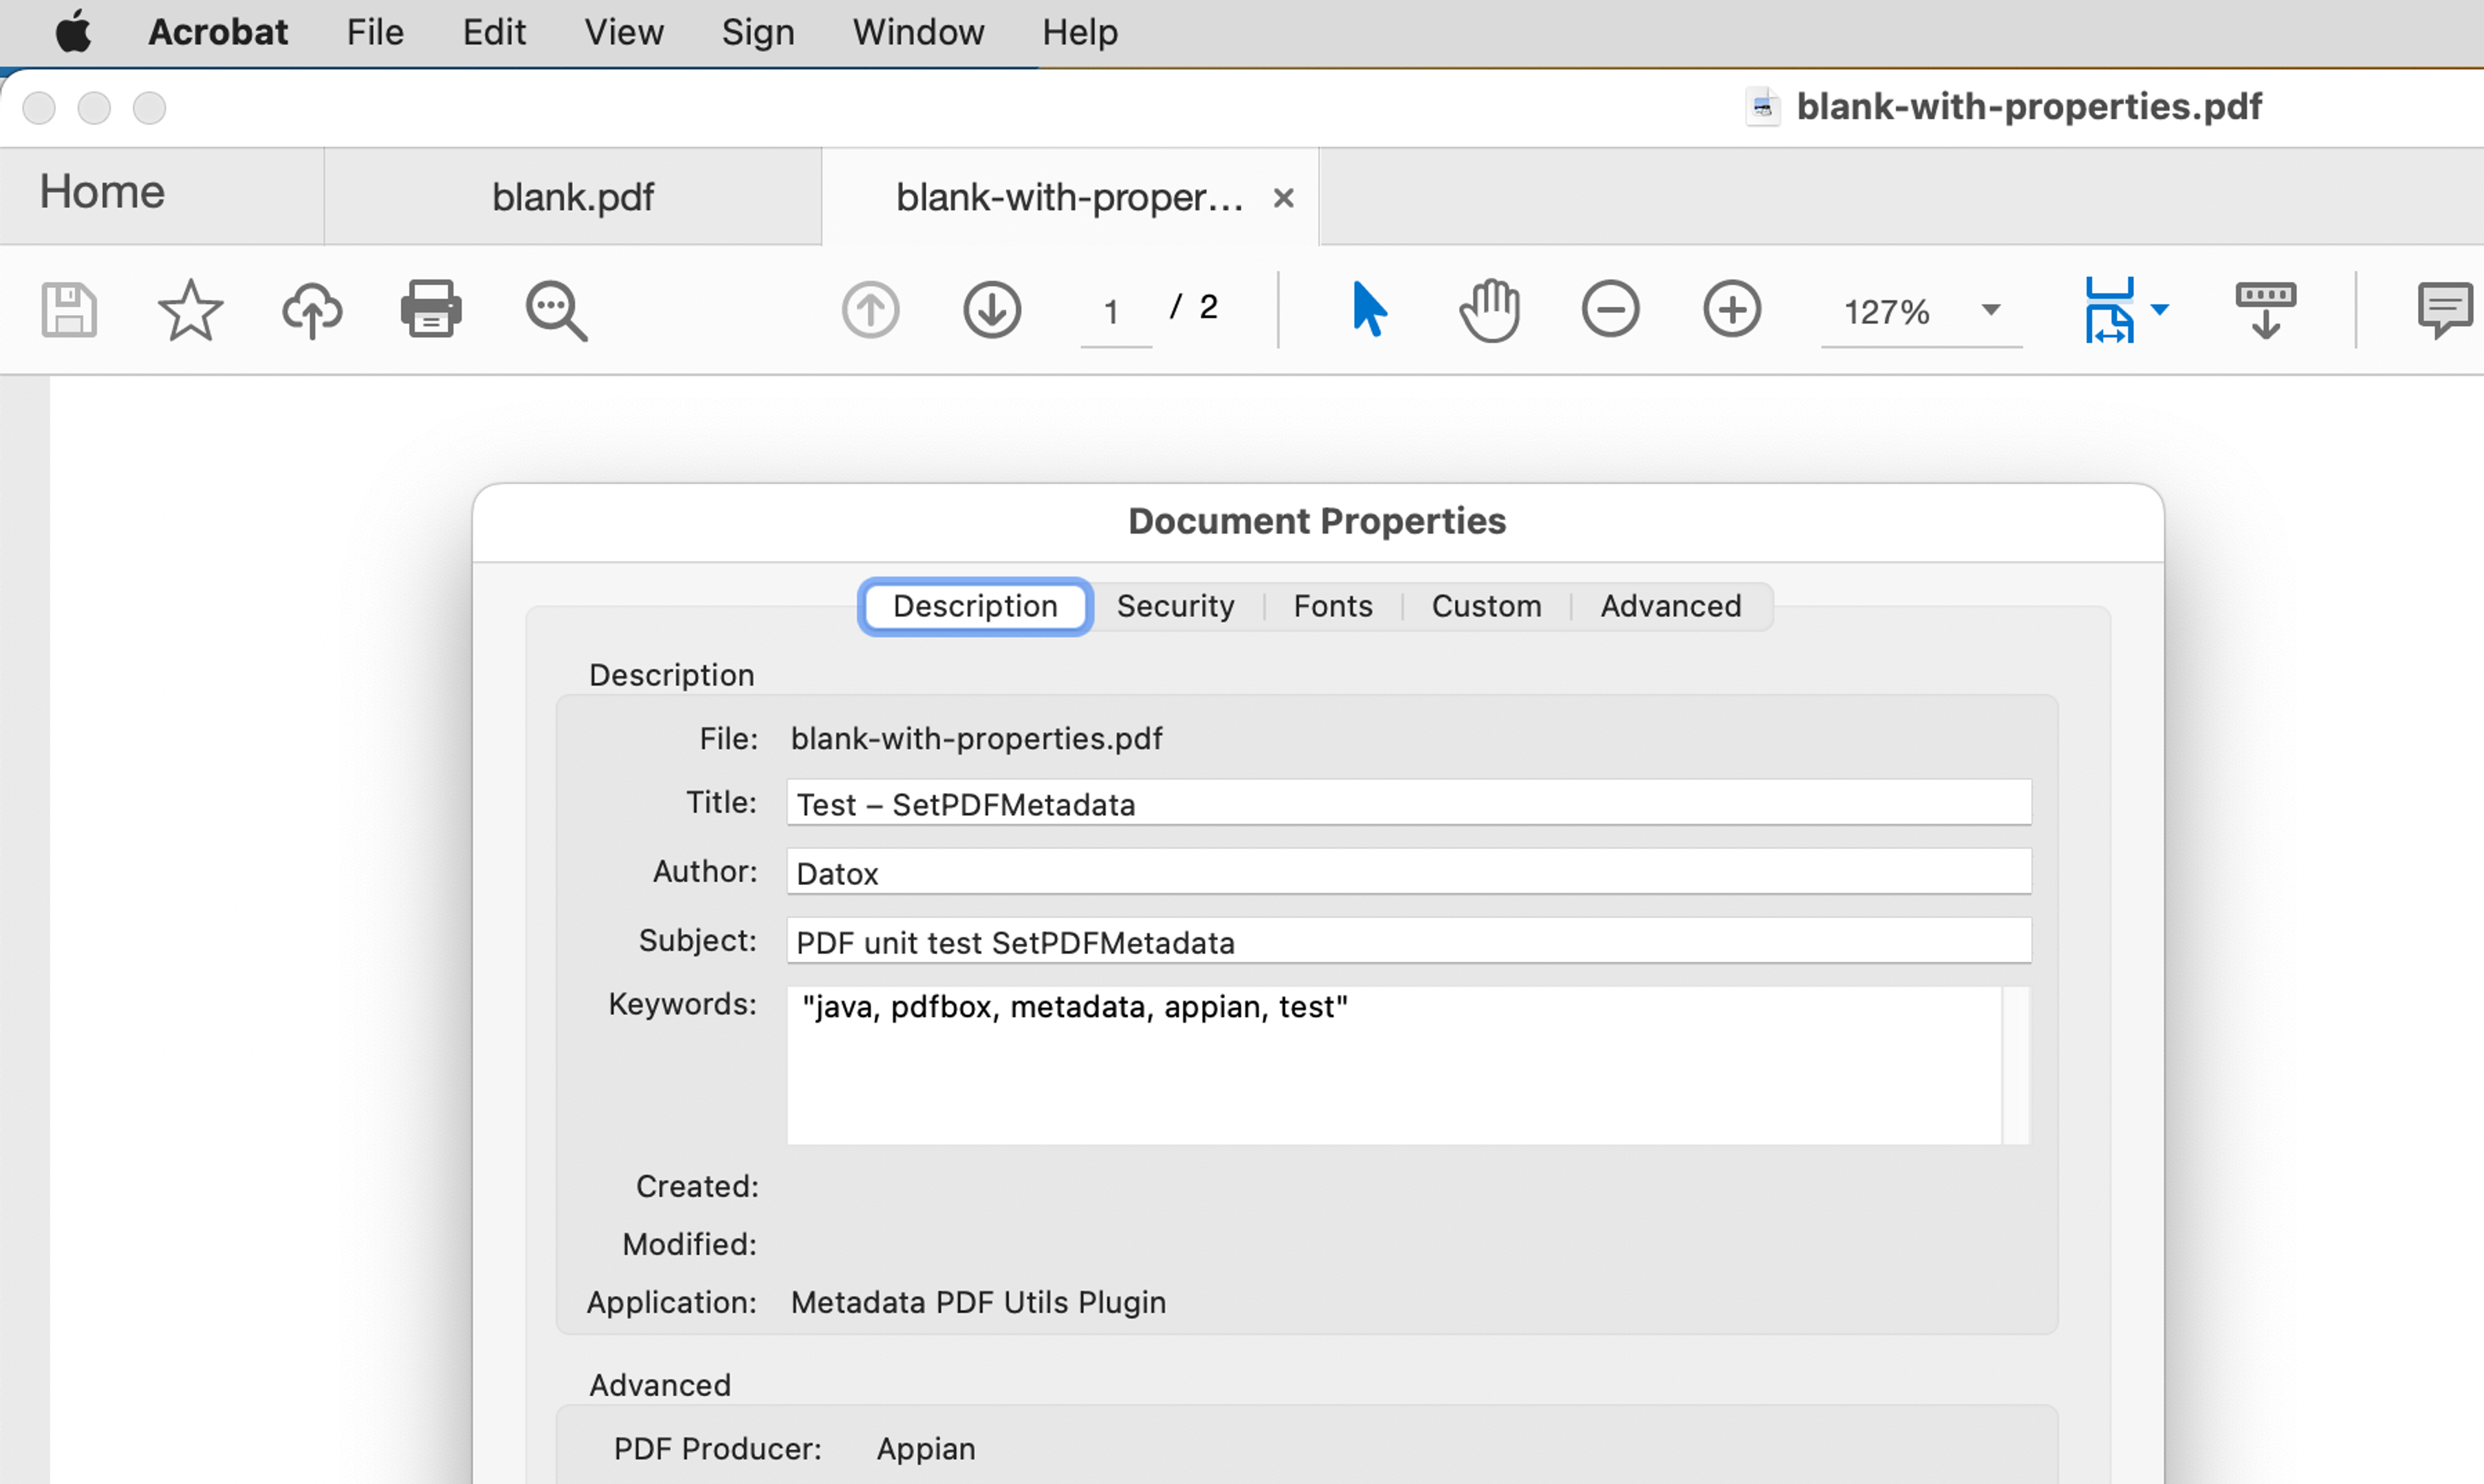This screenshot has height=1484, width=2484.
Task: Click the Title input field
Action: click(1408, 803)
